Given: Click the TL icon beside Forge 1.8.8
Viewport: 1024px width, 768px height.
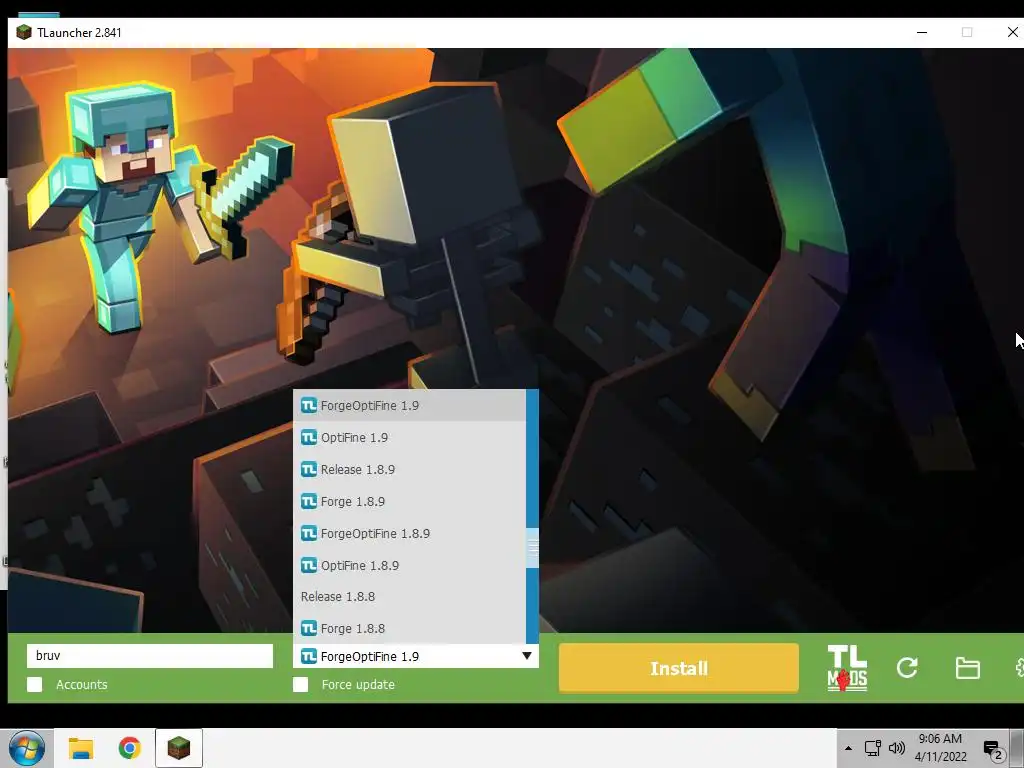Looking at the screenshot, I should pyautogui.click(x=309, y=628).
